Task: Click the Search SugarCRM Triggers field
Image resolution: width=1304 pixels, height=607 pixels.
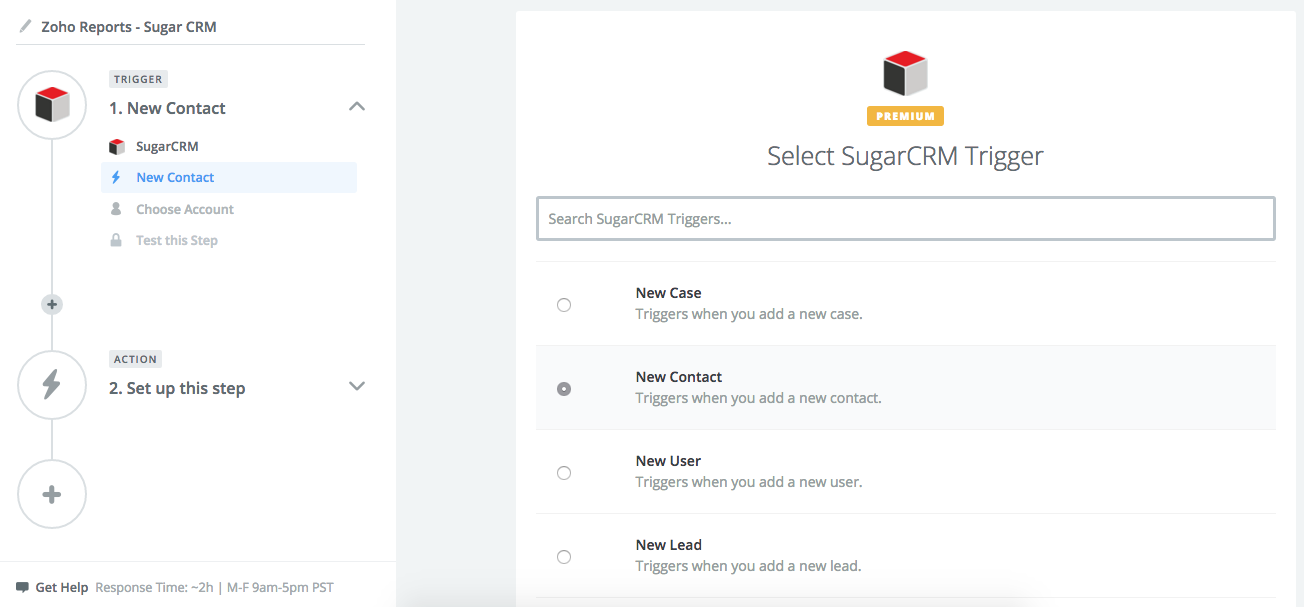Action: (x=905, y=219)
